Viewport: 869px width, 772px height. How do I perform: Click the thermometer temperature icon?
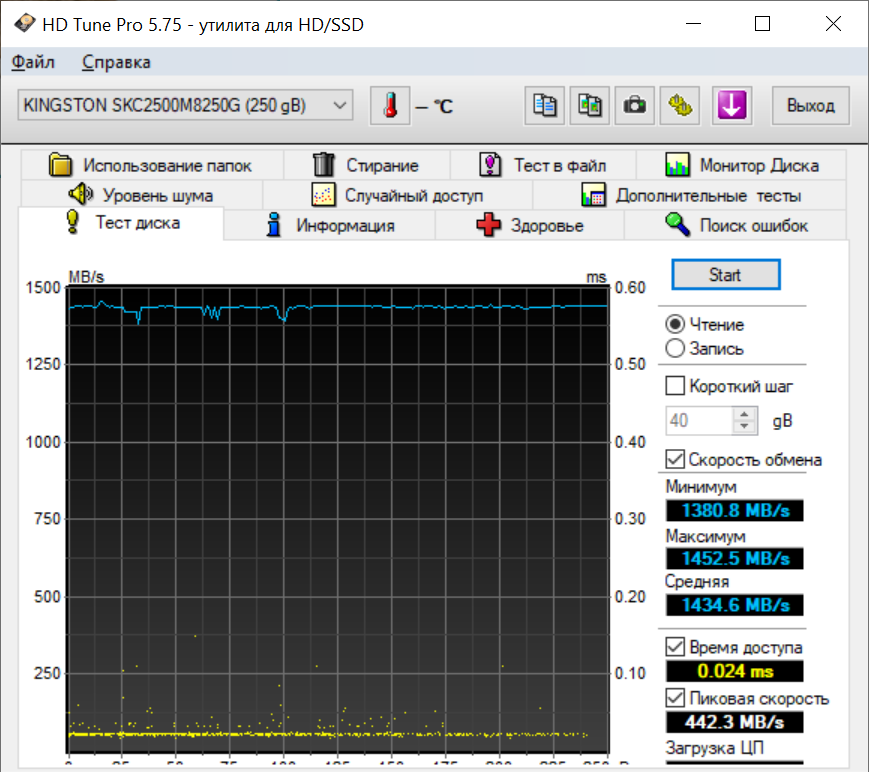pyautogui.click(x=390, y=105)
